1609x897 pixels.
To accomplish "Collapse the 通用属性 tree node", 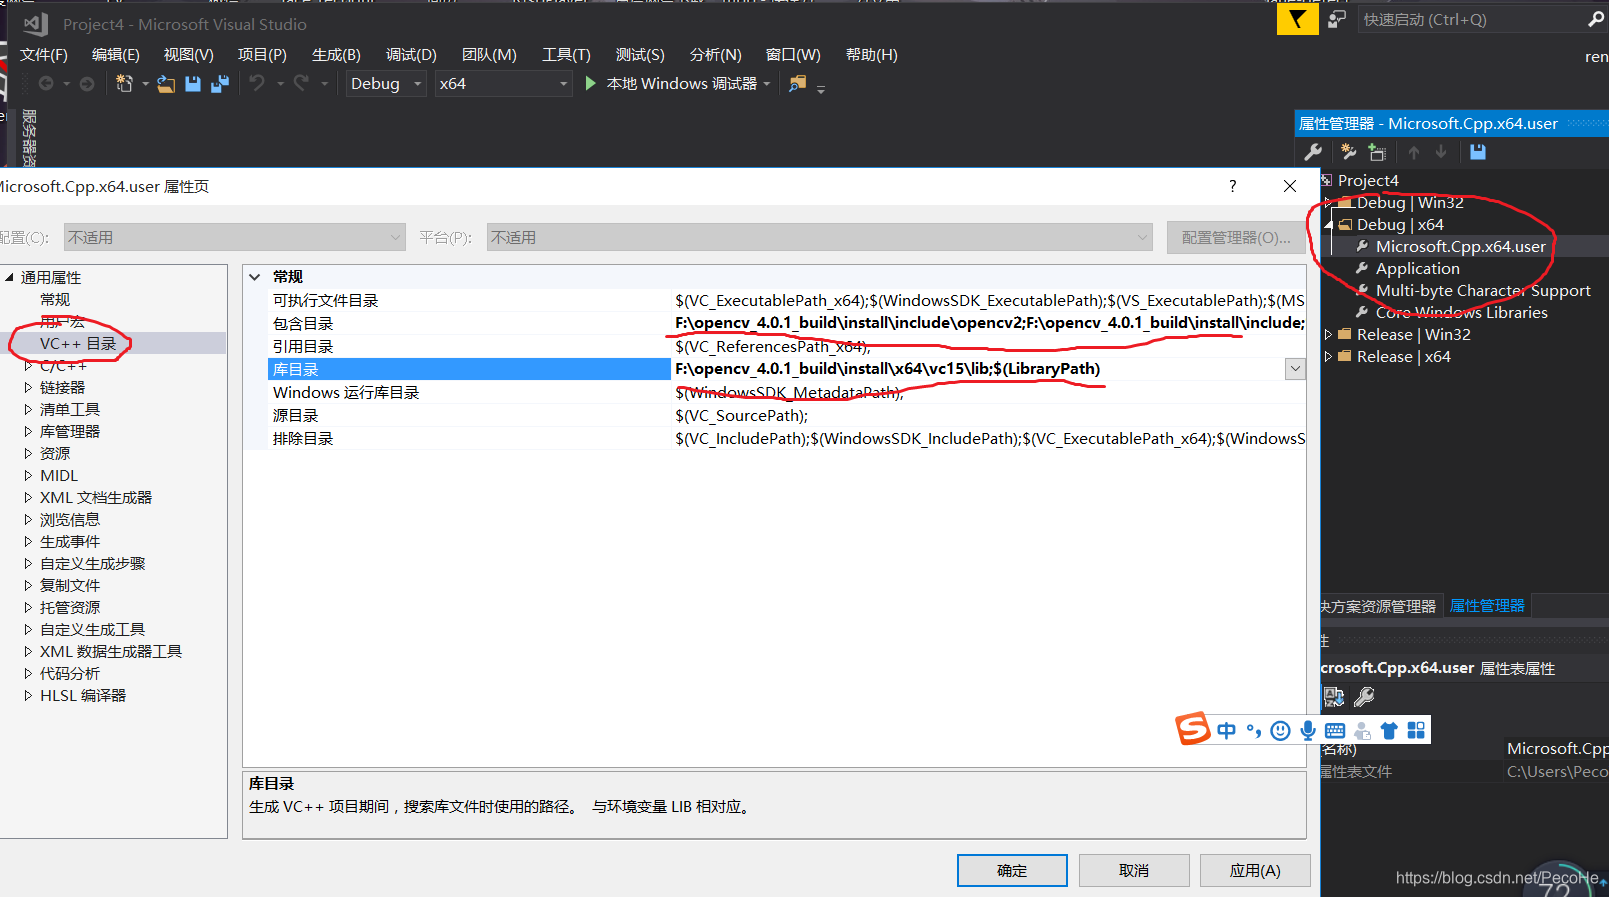I will [x=9, y=278].
